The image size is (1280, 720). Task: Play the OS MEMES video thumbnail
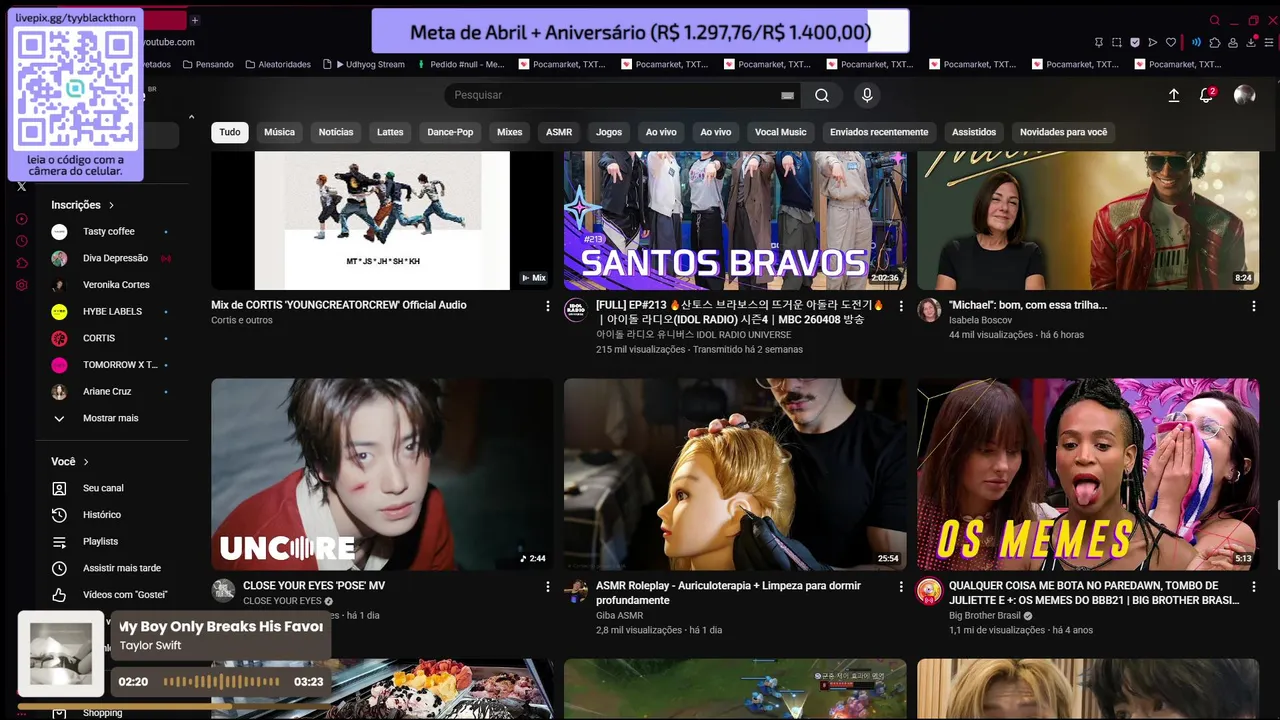tap(1088, 474)
